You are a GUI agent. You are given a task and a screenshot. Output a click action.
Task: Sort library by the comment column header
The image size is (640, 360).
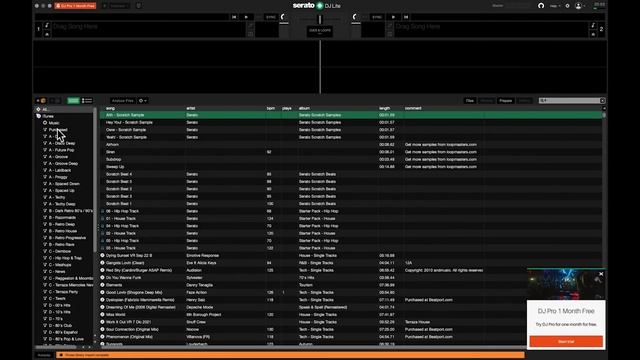click(x=413, y=108)
